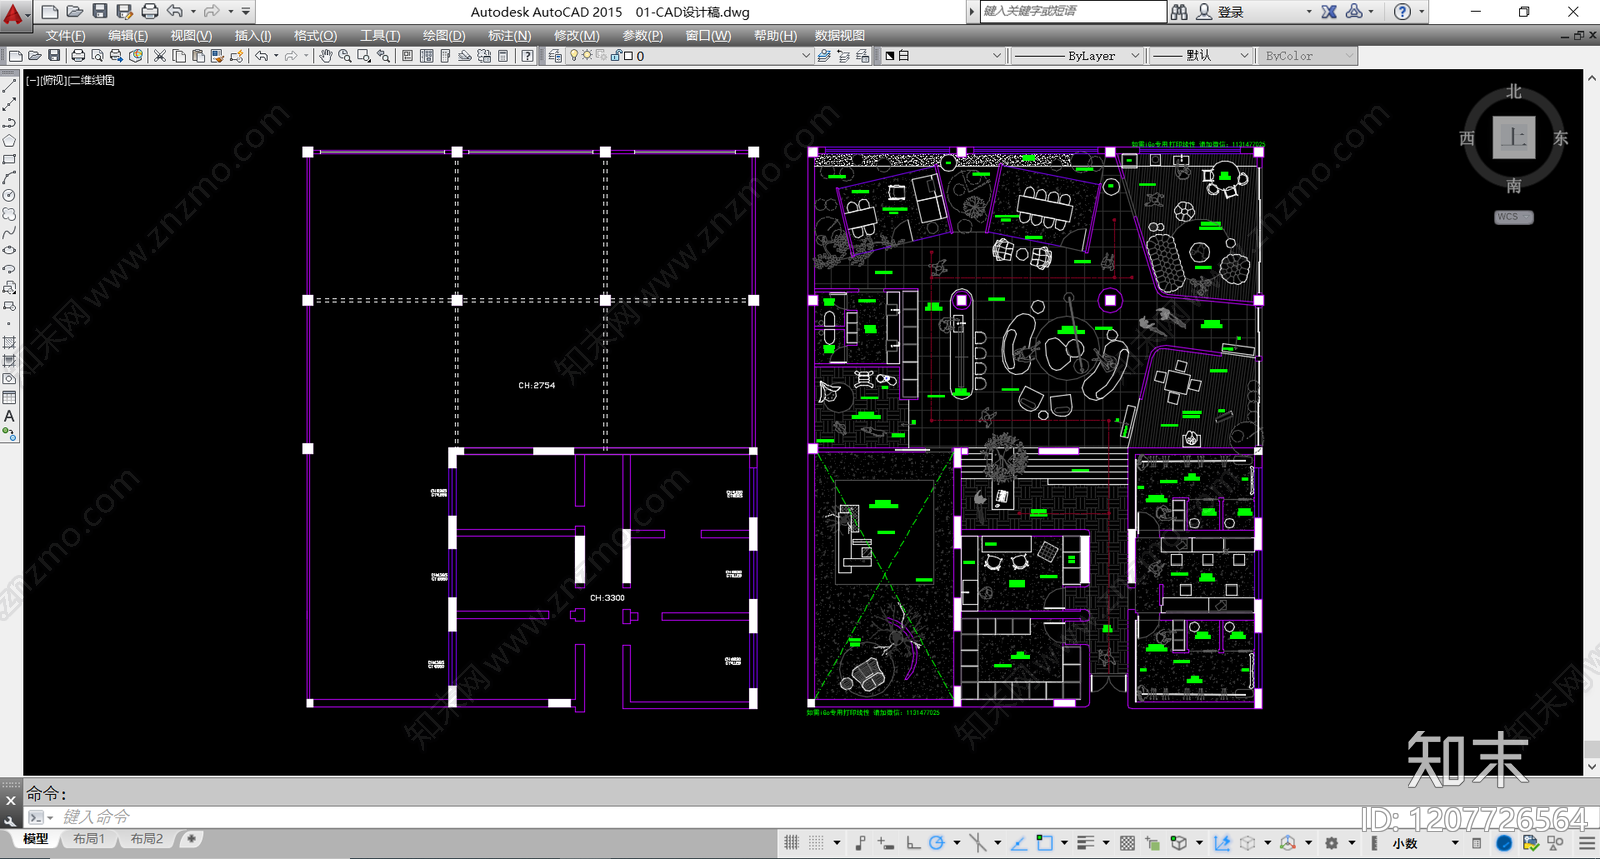The width and height of the screenshot is (1600, 859).
Task: Open Autodesk Exchange Apps X icon
Action: [x=1329, y=11]
